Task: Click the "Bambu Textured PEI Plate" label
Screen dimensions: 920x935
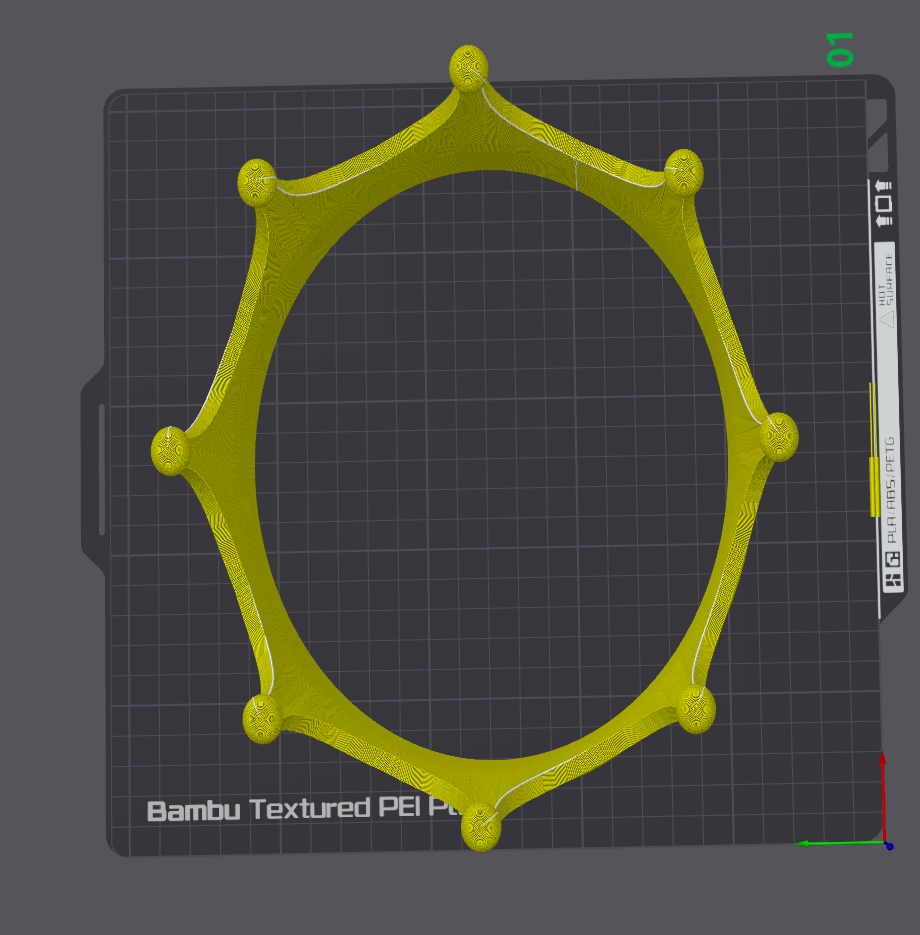Action: pyautogui.click(x=305, y=809)
